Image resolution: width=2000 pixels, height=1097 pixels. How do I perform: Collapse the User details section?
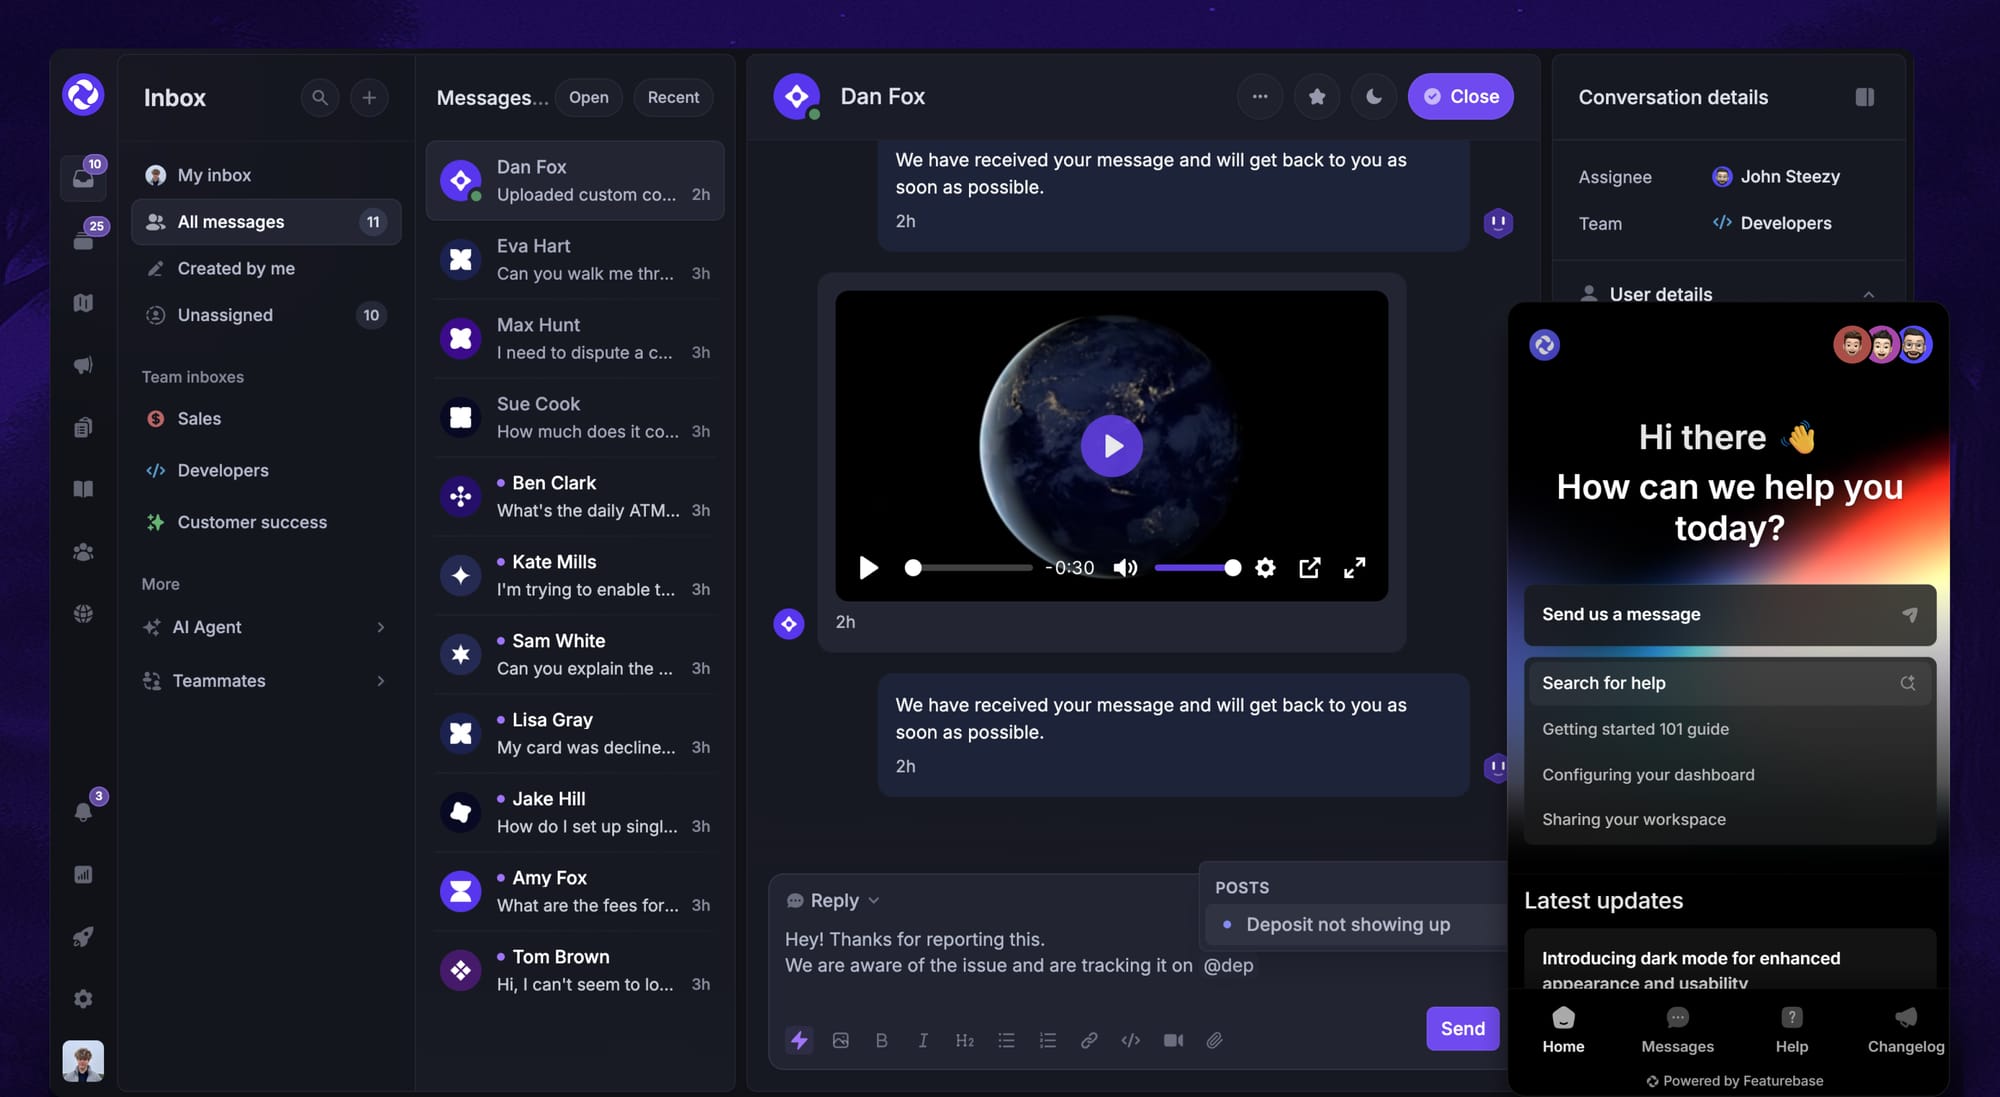[x=1870, y=294]
